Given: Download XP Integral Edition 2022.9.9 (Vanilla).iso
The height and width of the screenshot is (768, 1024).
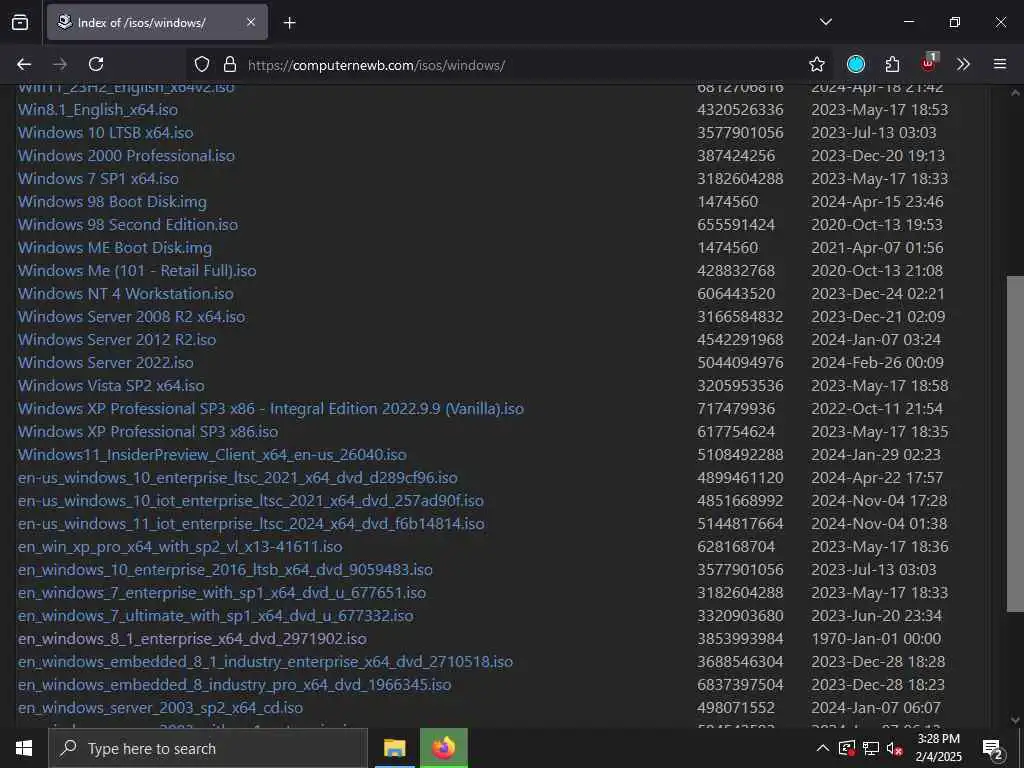Looking at the screenshot, I should pos(271,409).
